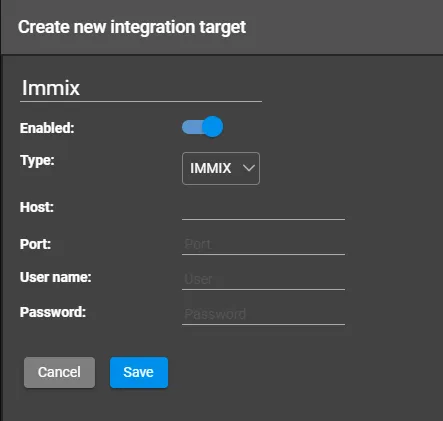Click the 'Type:' label
Screen dimensions: 443x421
click(x=37, y=160)
